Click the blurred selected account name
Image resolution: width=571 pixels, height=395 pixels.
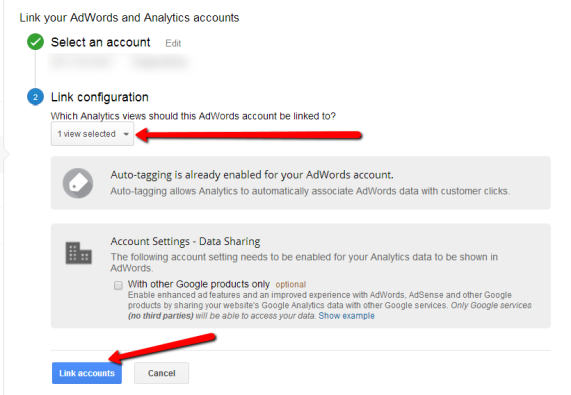click(119, 62)
